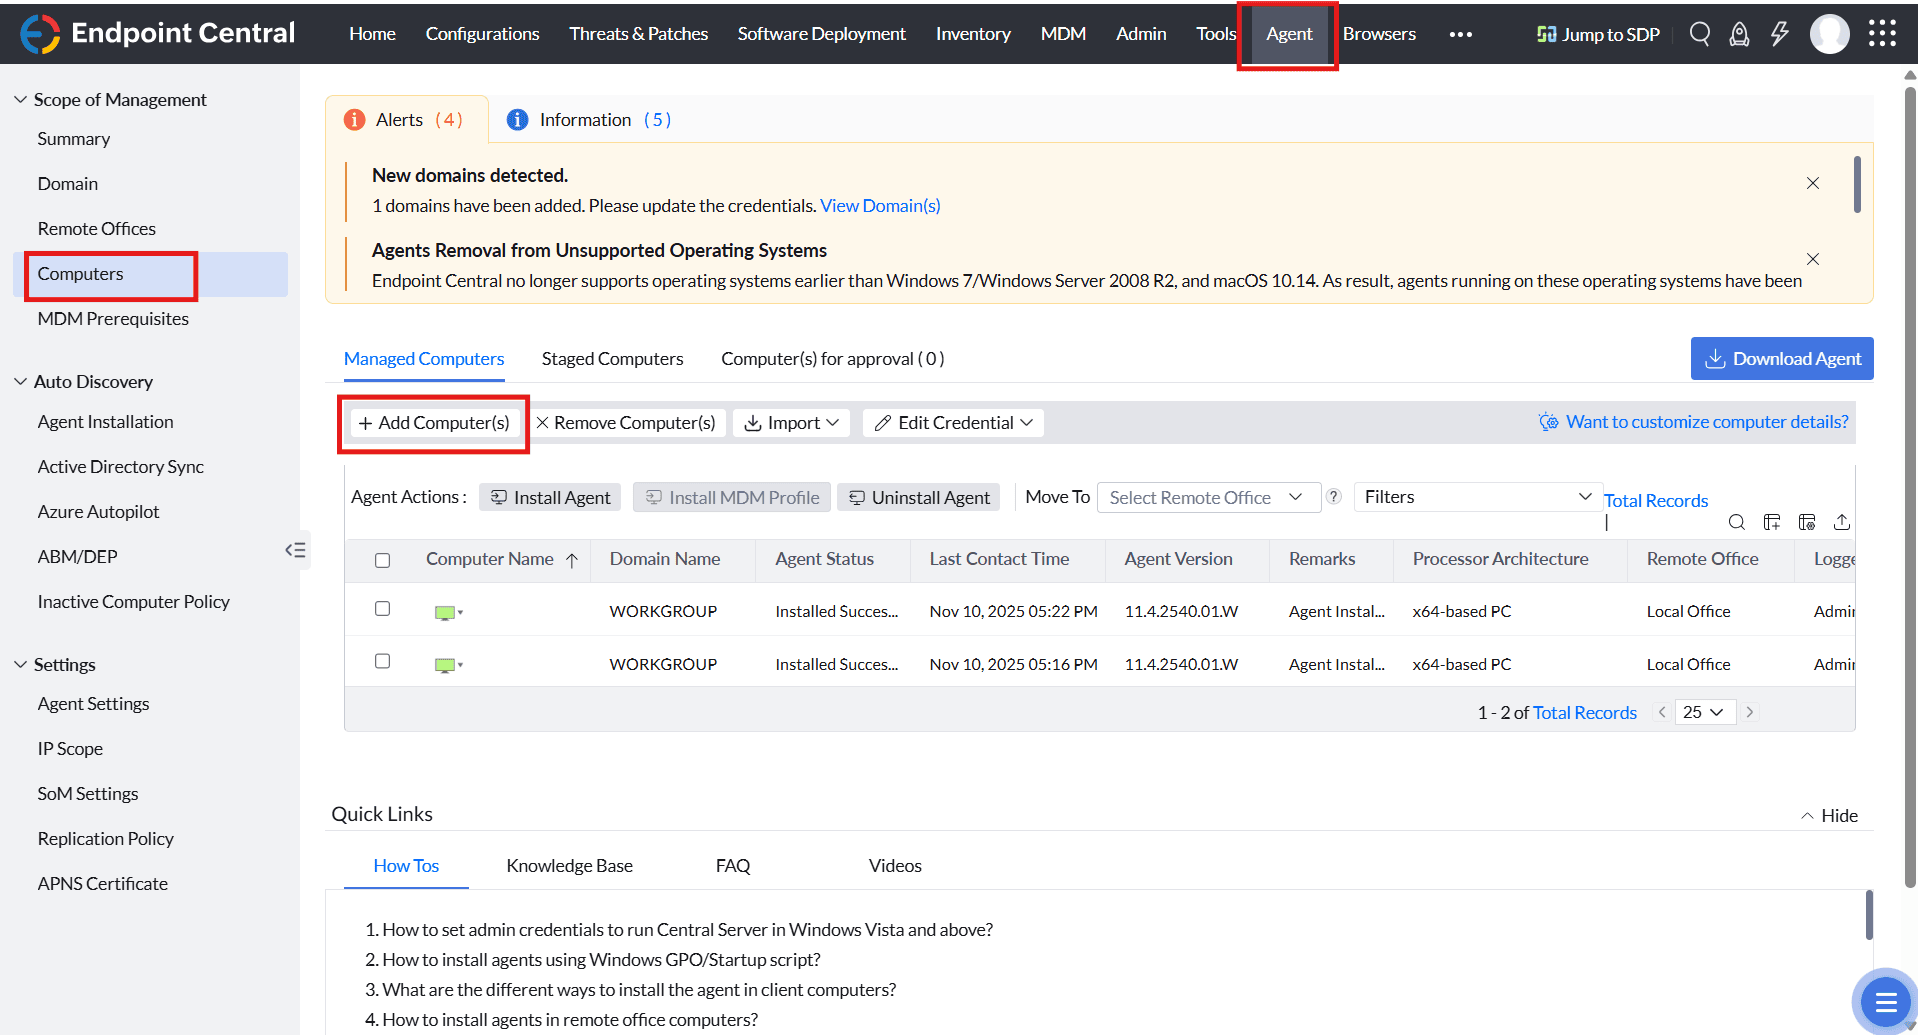Click the search icon above the computers table

coord(1737,522)
